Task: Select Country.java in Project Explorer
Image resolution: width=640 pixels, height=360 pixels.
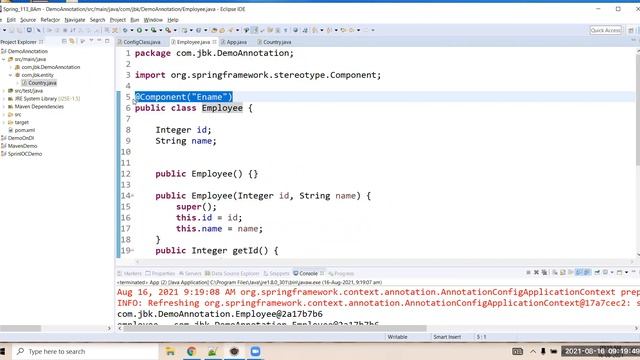Action: click(42, 83)
